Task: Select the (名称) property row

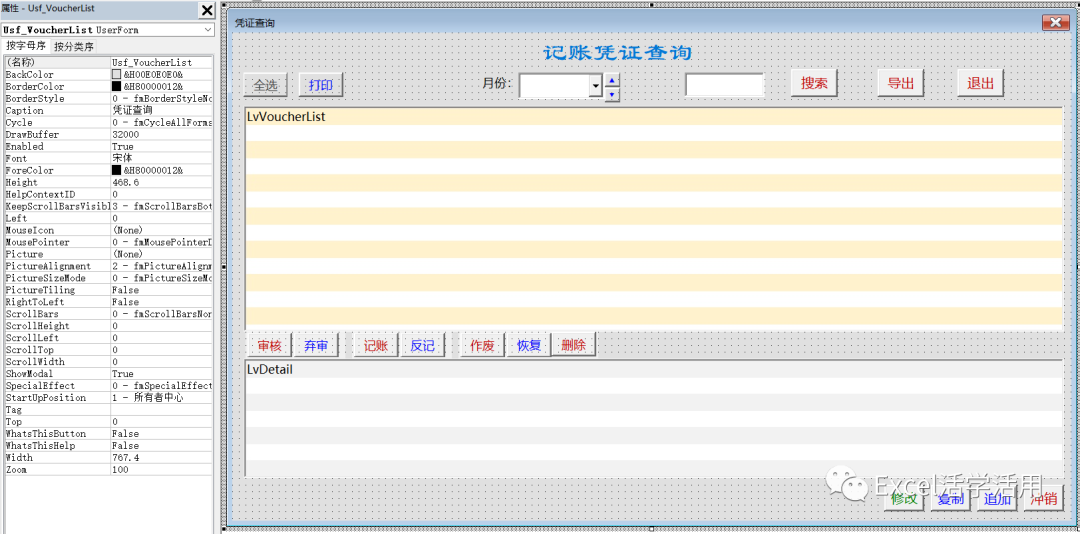Action: coord(108,63)
